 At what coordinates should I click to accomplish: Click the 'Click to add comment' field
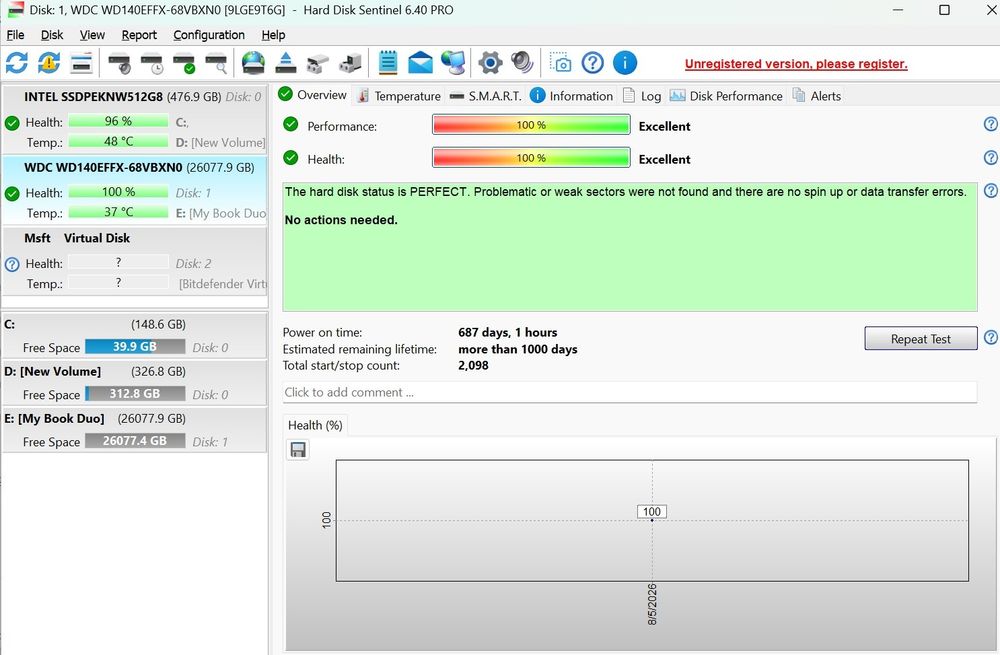point(629,392)
